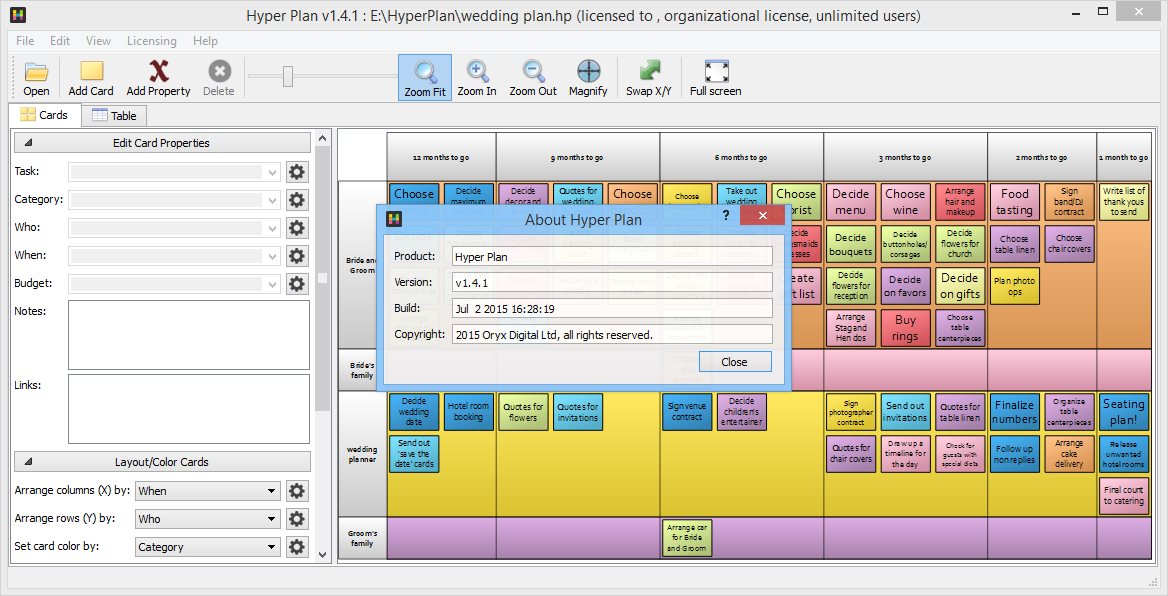Open settings gear for Budget property
Viewport: 1168px width, 596px height.
coord(297,284)
